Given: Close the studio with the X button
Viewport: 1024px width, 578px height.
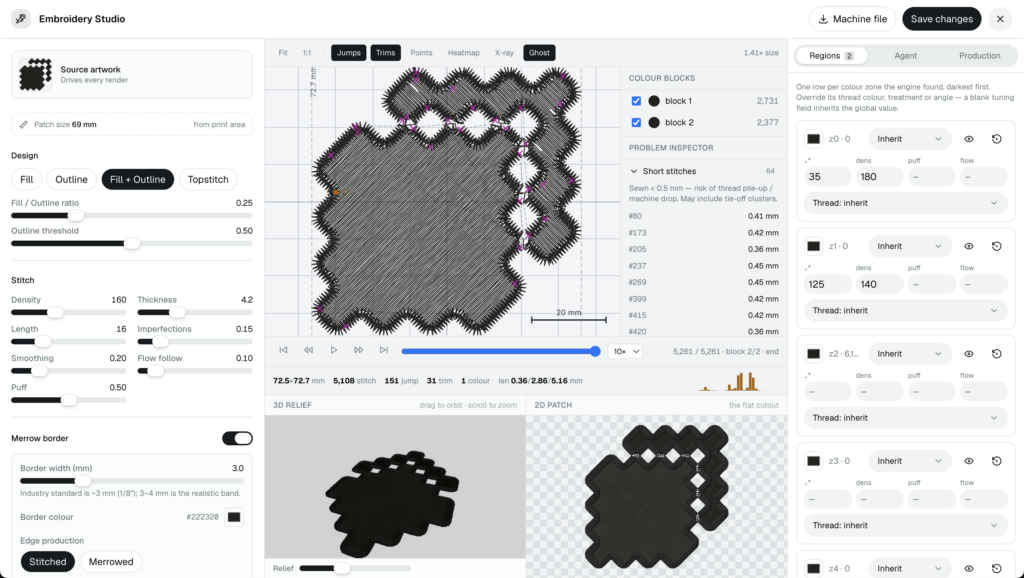Looking at the screenshot, I should 1000,19.
